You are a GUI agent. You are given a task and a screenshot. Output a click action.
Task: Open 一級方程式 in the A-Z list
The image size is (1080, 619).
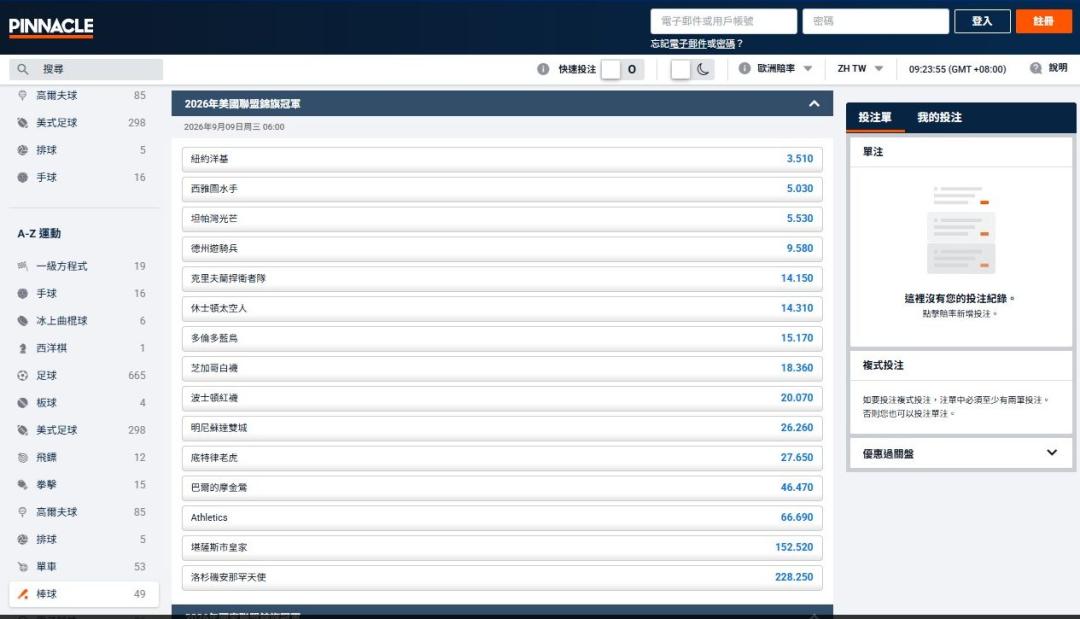84,266
